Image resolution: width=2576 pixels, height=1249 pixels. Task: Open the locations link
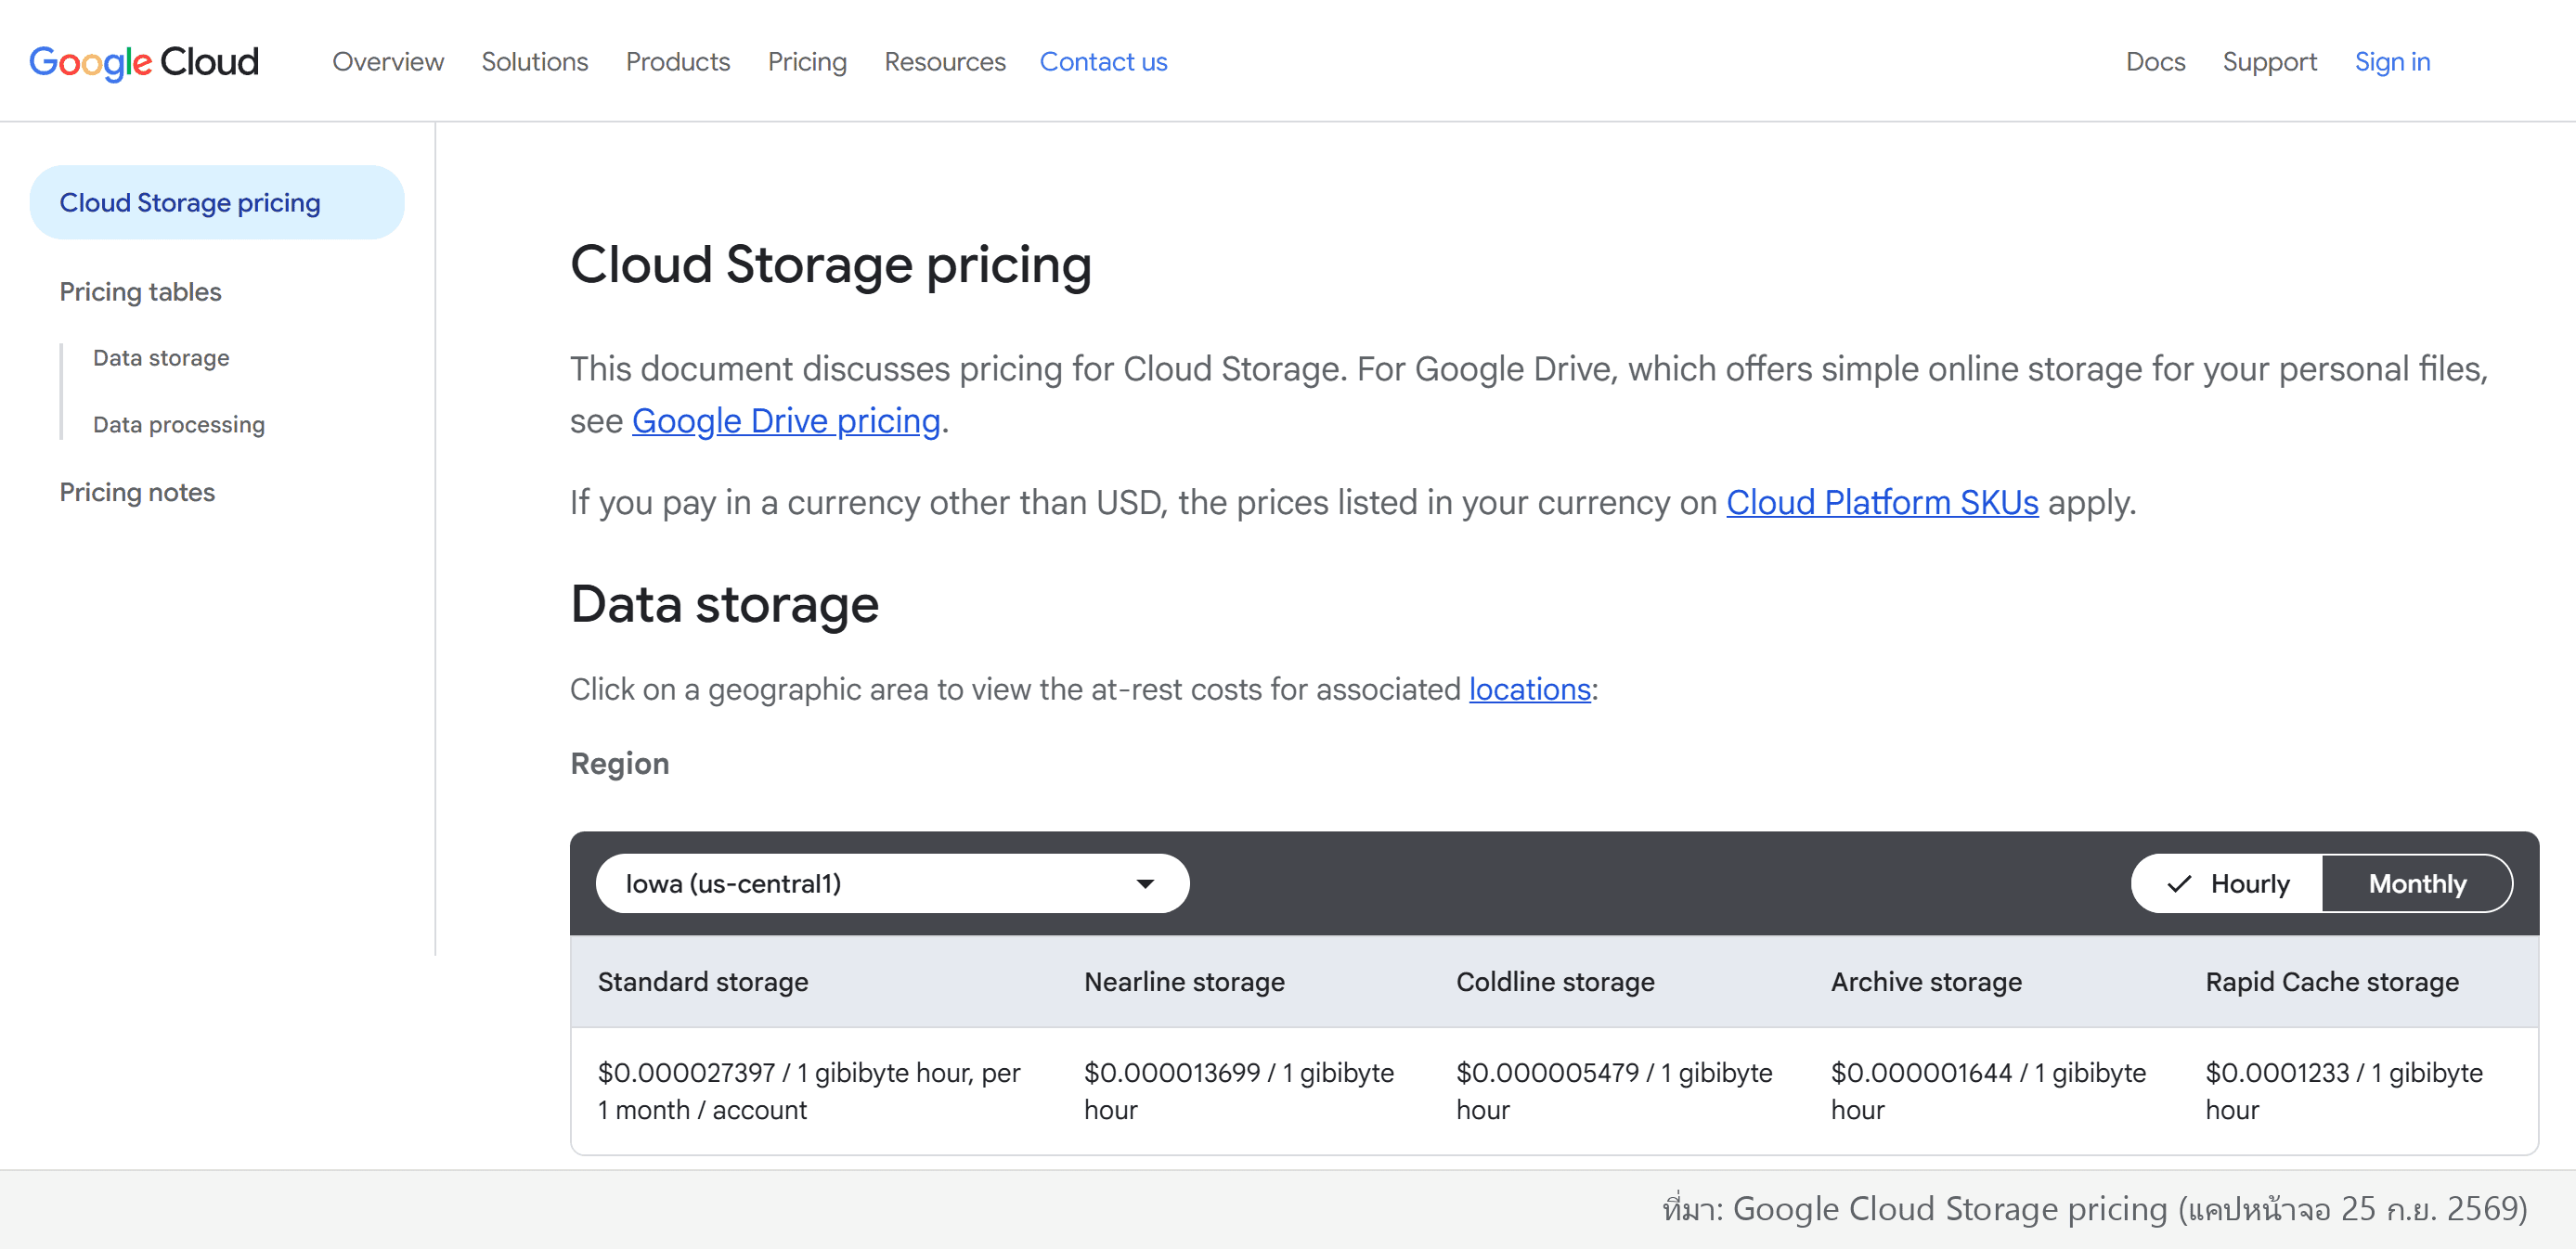[1529, 689]
